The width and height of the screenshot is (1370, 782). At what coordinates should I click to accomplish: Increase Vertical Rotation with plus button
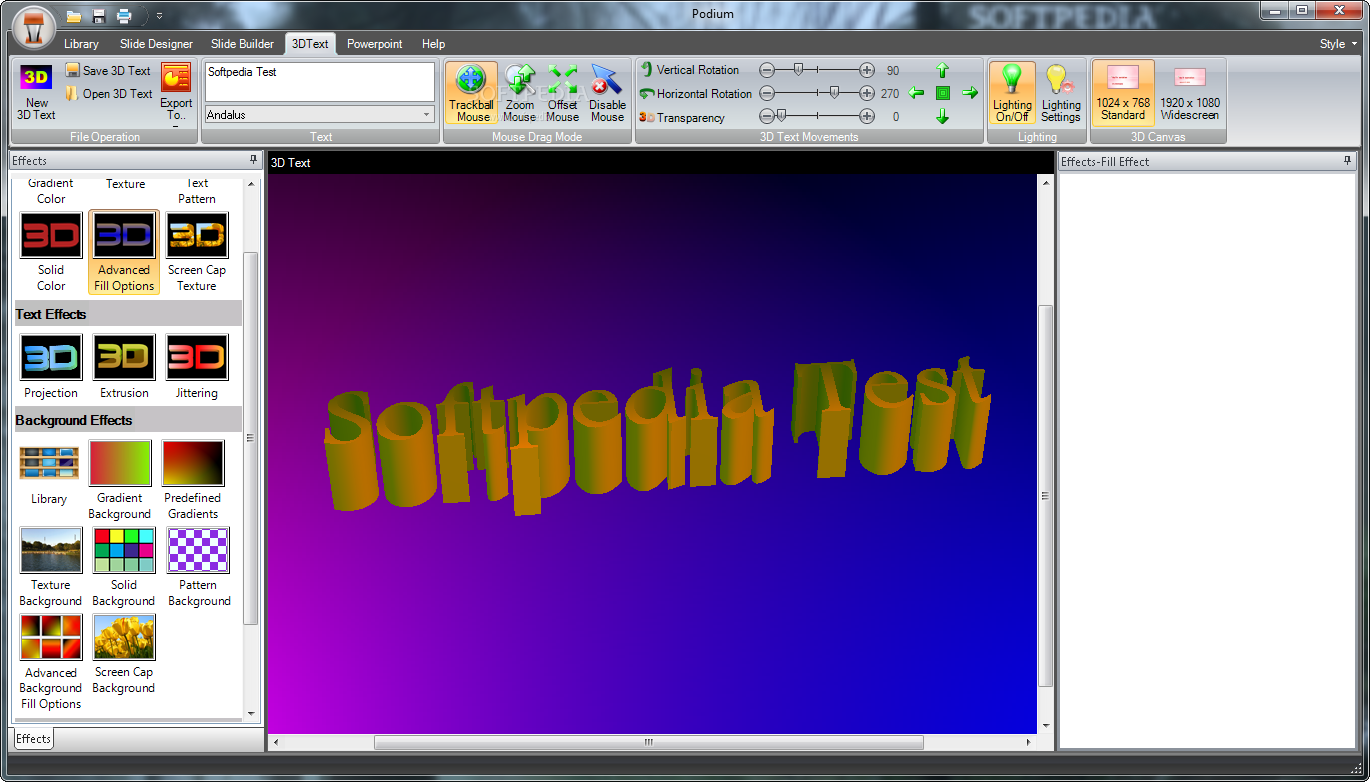coord(867,70)
